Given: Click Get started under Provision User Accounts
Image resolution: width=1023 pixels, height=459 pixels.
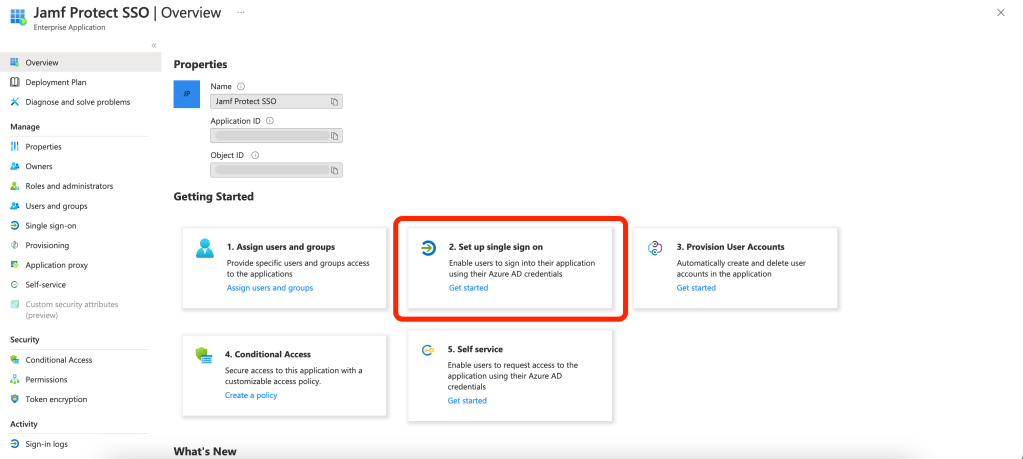Looking at the screenshot, I should coord(696,288).
